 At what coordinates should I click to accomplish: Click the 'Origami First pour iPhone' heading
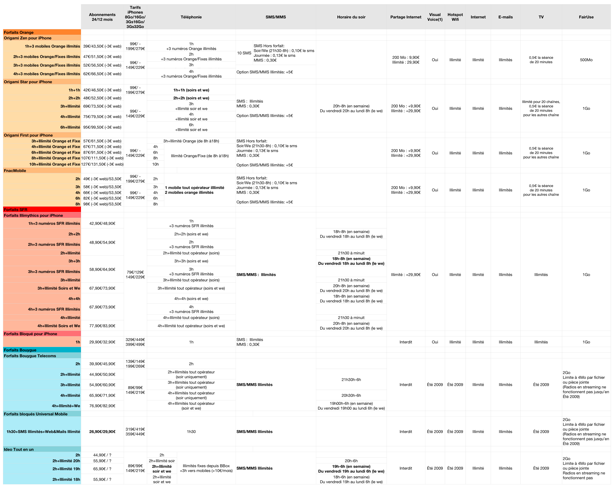pos(28,135)
